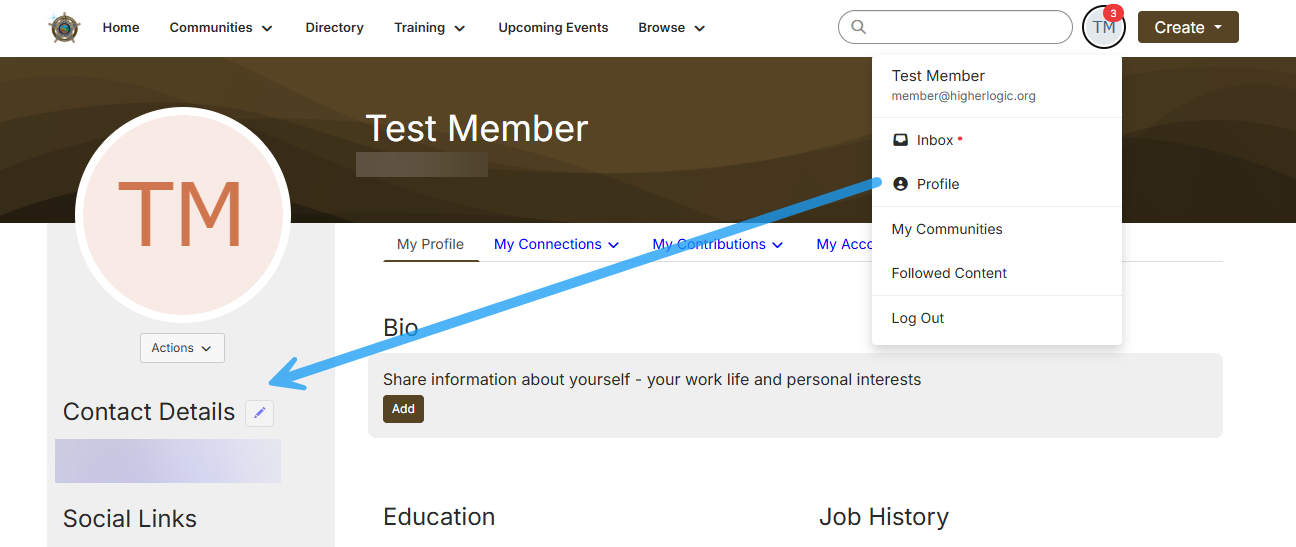Open Upcoming Events in the navbar
The image size is (1296, 547).
(x=553, y=28)
